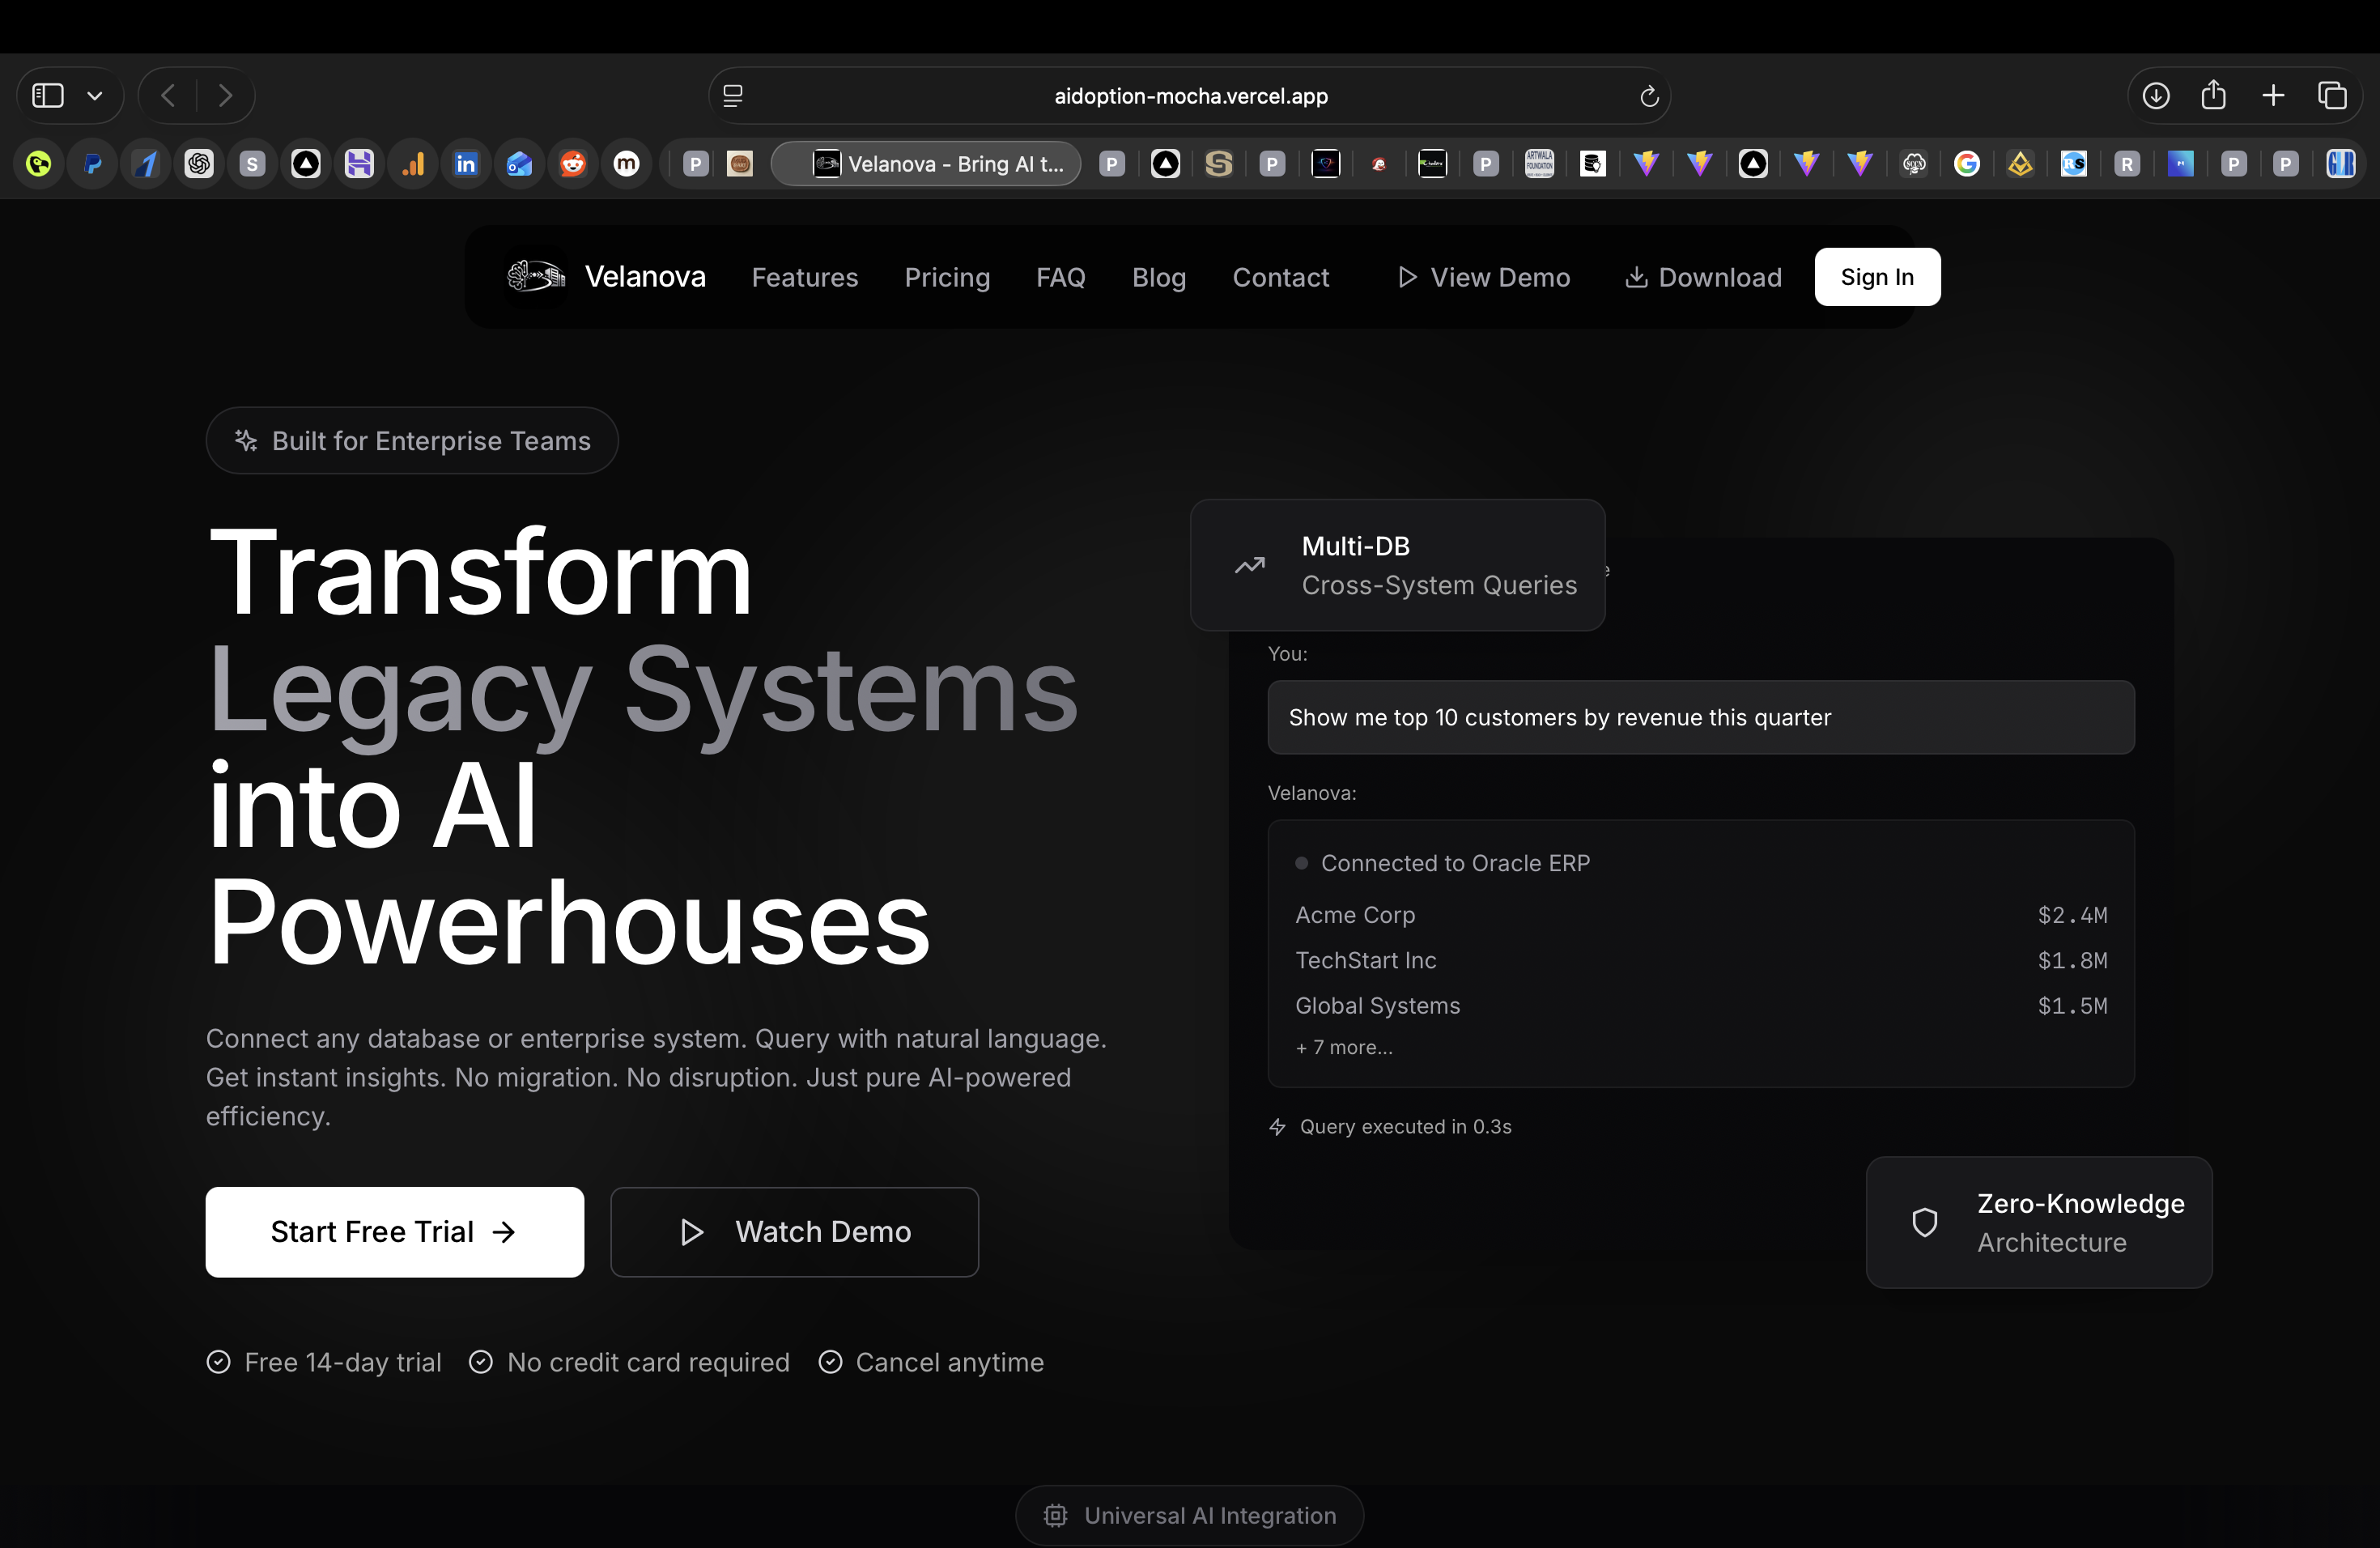Open the Reddit pinned tab
This screenshot has width=2380, height=1548.
click(573, 164)
